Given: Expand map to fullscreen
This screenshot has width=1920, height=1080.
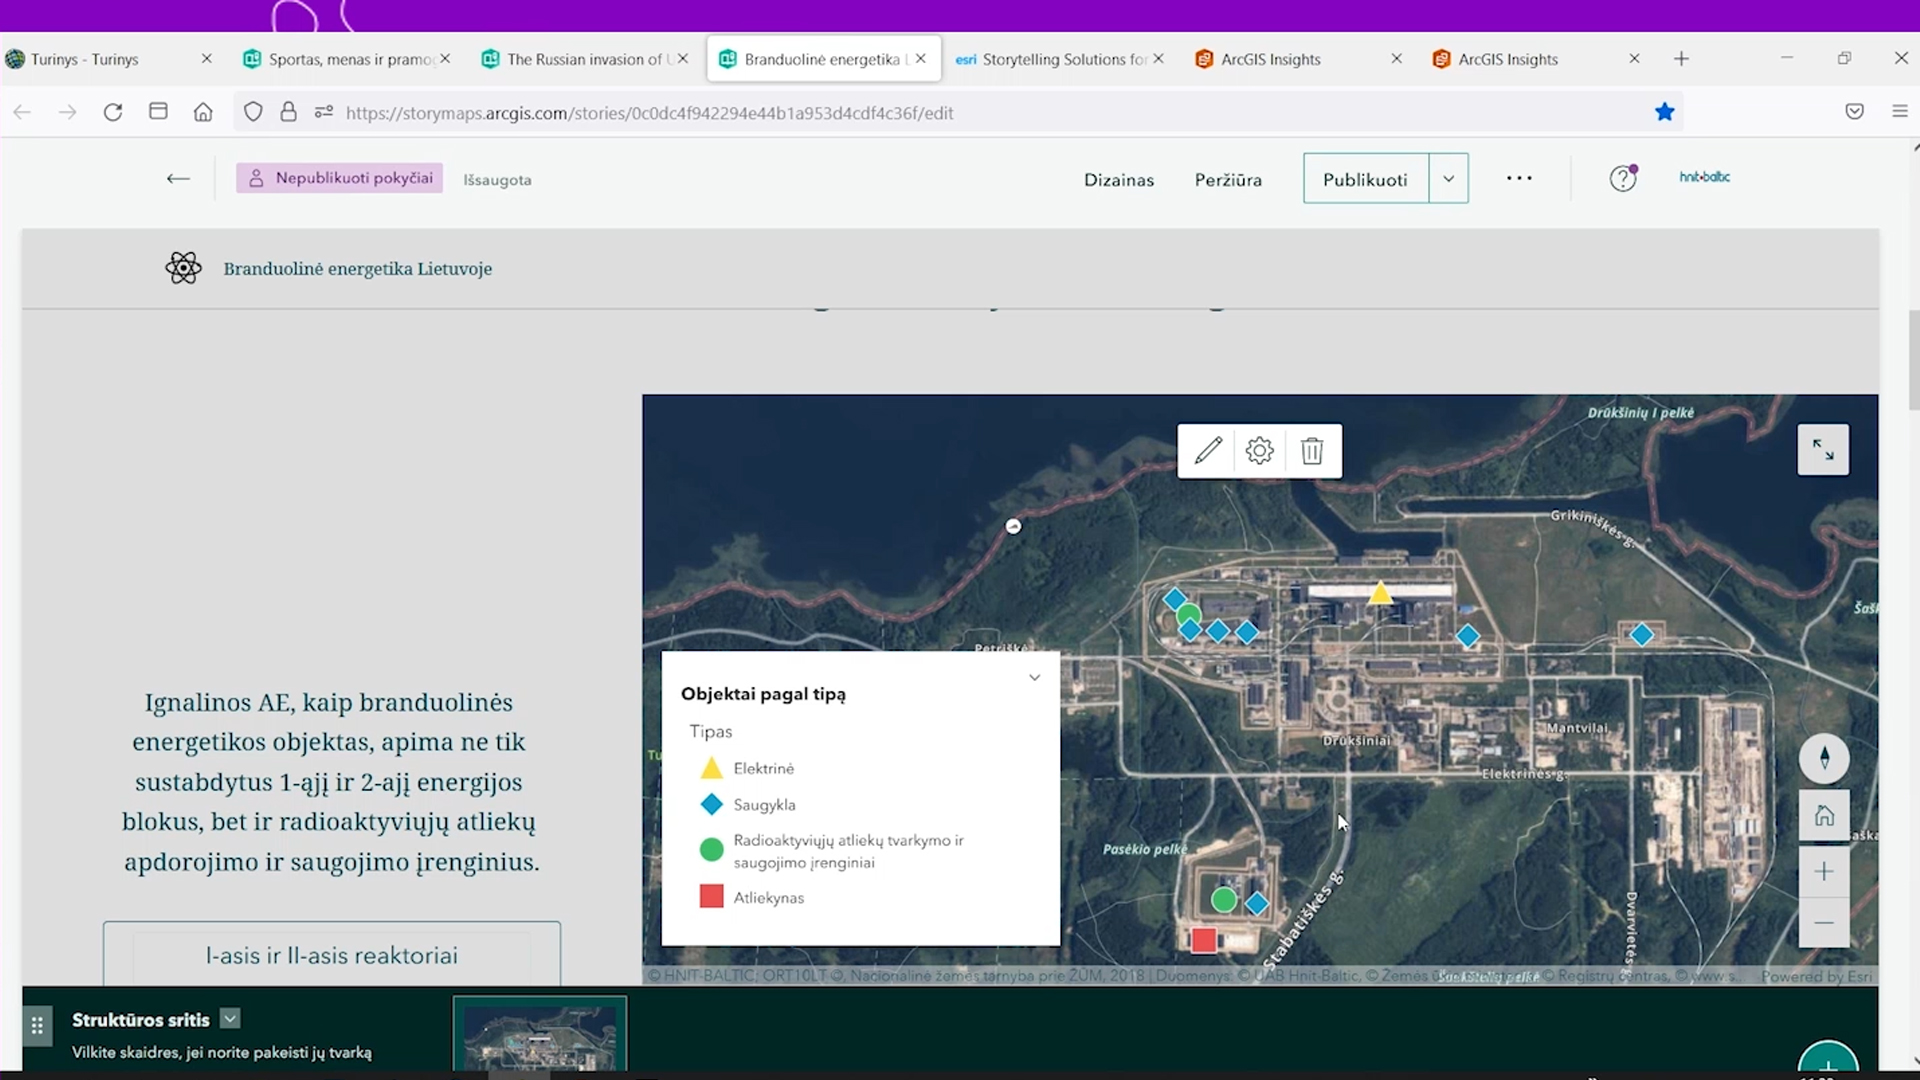Looking at the screenshot, I should [1823, 450].
